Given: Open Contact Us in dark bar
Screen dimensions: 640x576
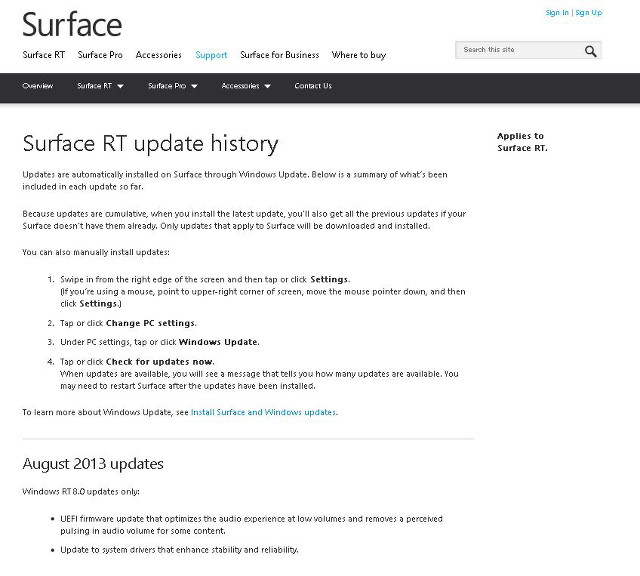Looking at the screenshot, I should [x=313, y=86].
